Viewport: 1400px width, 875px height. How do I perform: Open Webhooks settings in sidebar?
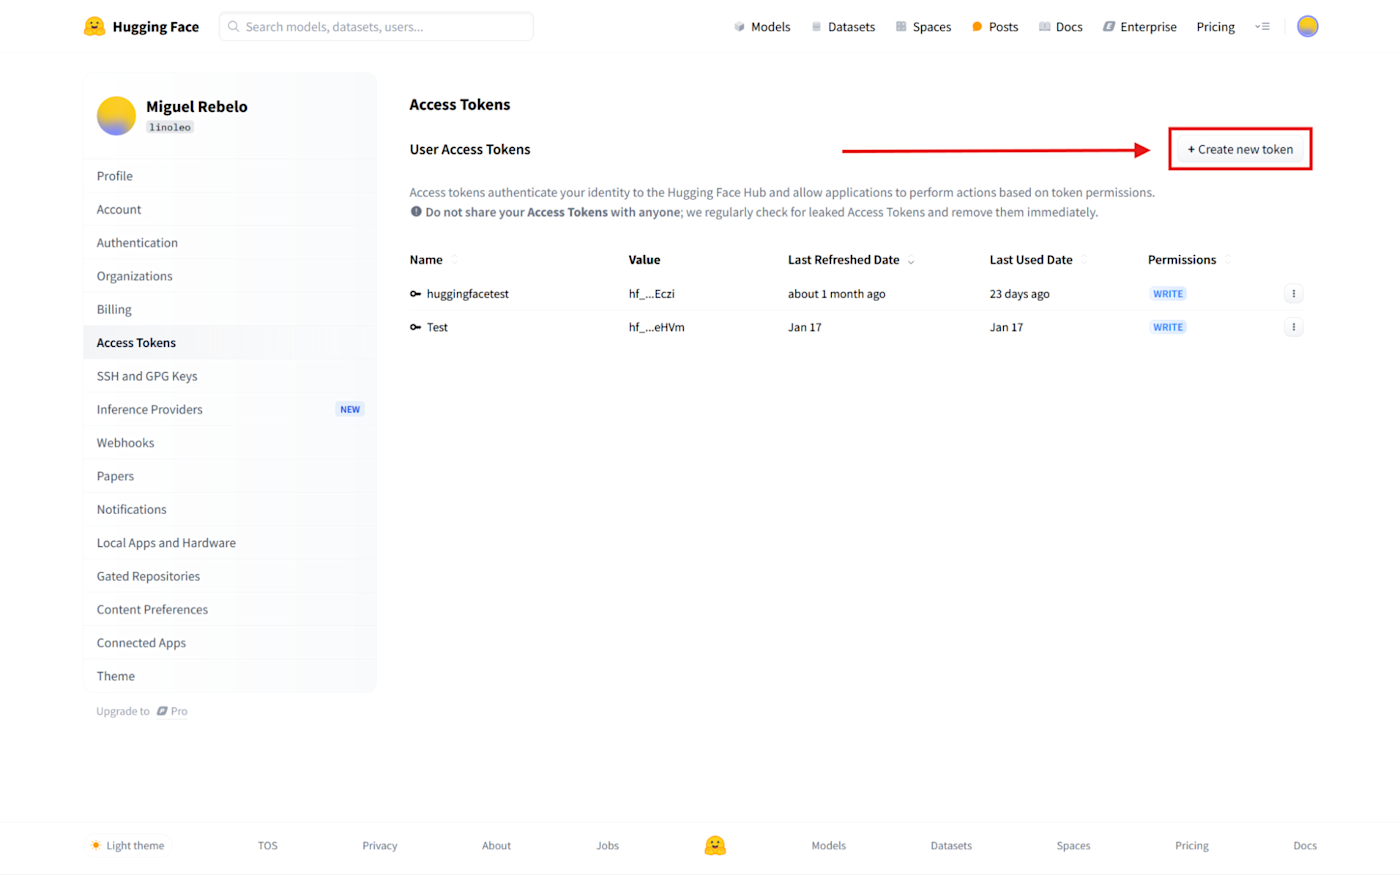click(x=230, y=443)
